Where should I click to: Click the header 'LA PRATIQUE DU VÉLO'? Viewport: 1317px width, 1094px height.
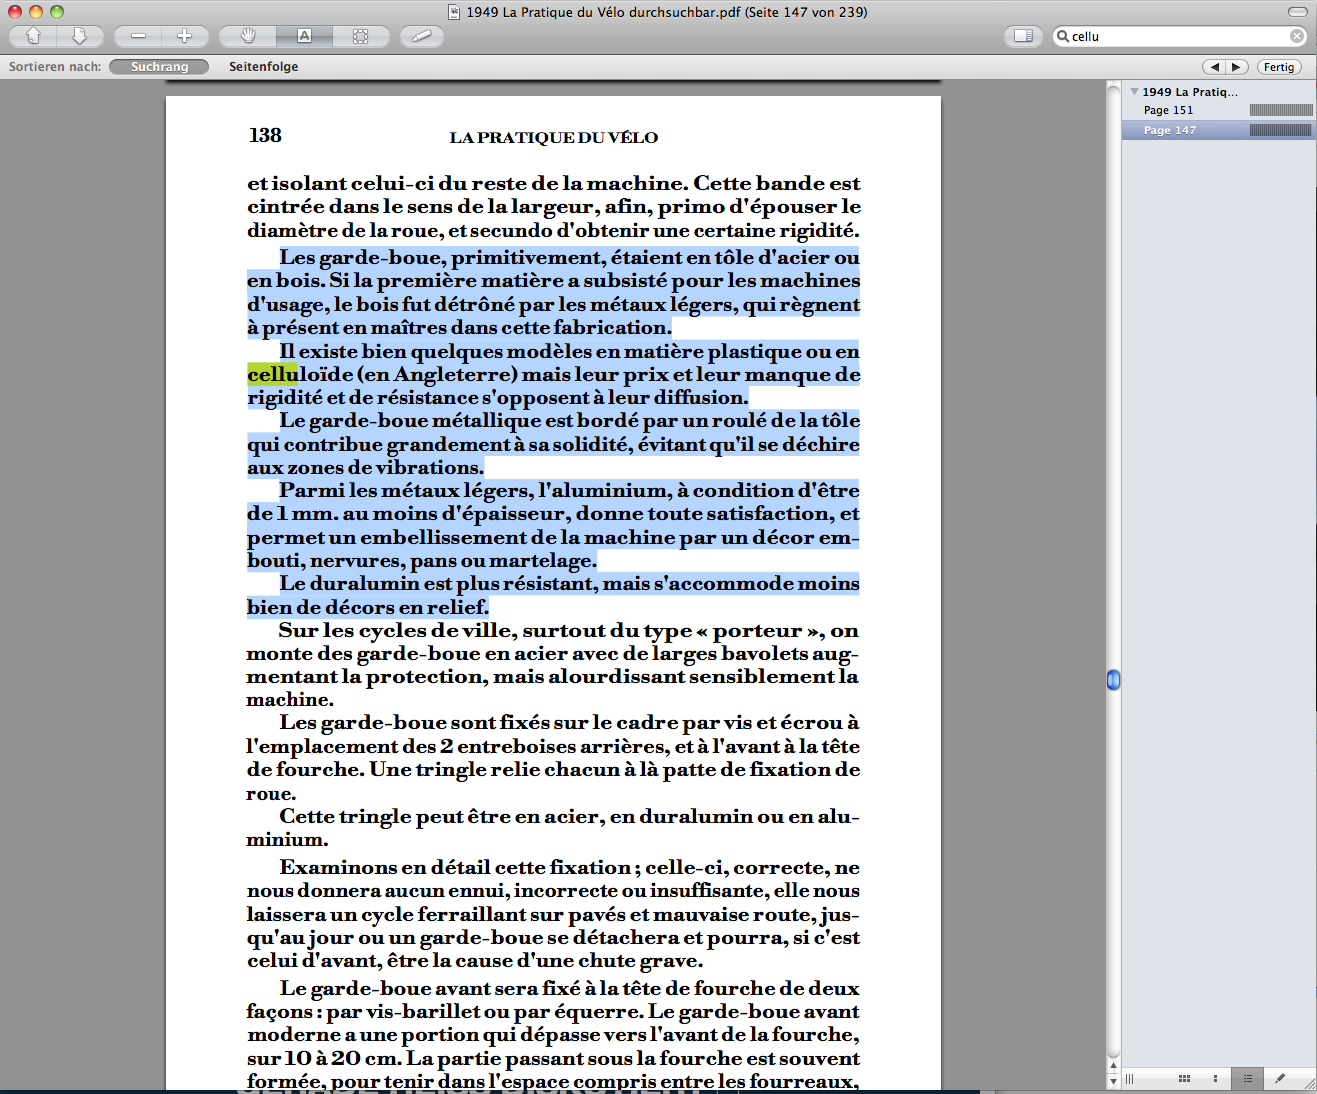(x=553, y=138)
